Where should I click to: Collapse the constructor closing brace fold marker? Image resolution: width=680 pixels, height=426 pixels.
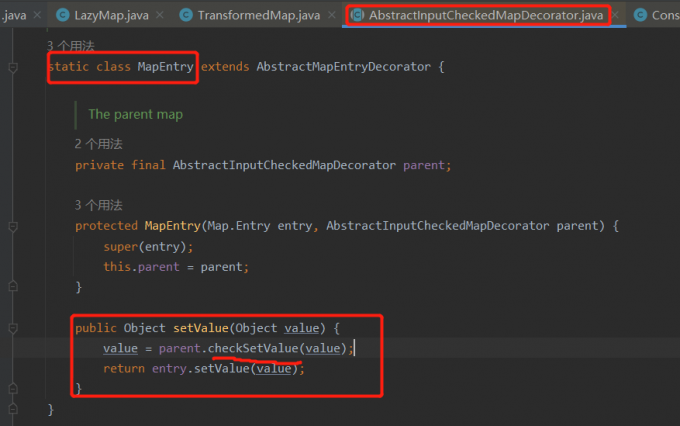click(x=13, y=286)
